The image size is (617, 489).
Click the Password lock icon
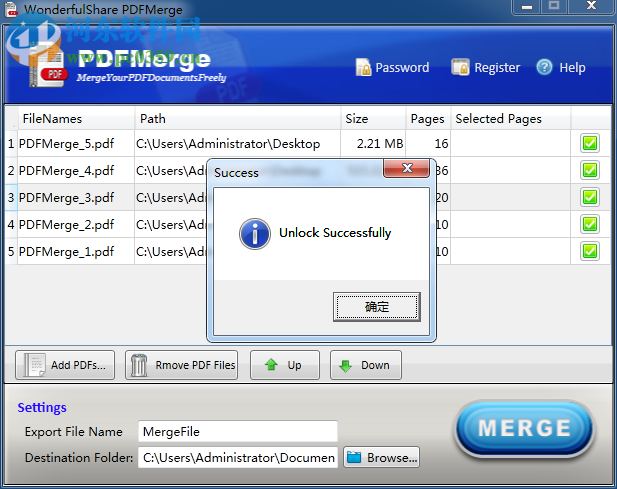click(x=363, y=67)
